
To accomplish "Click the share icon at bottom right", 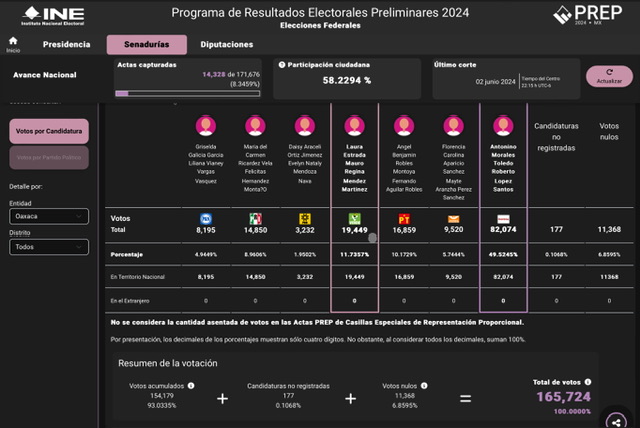I will [617, 421].
